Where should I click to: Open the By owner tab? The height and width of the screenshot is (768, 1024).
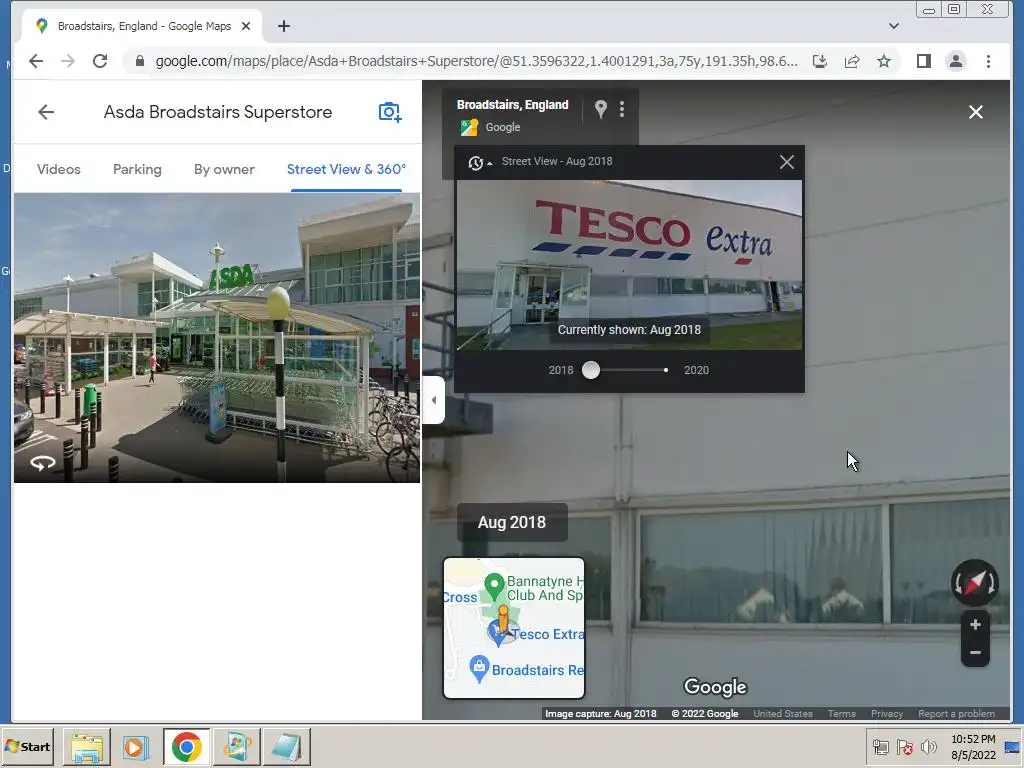(x=224, y=169)
